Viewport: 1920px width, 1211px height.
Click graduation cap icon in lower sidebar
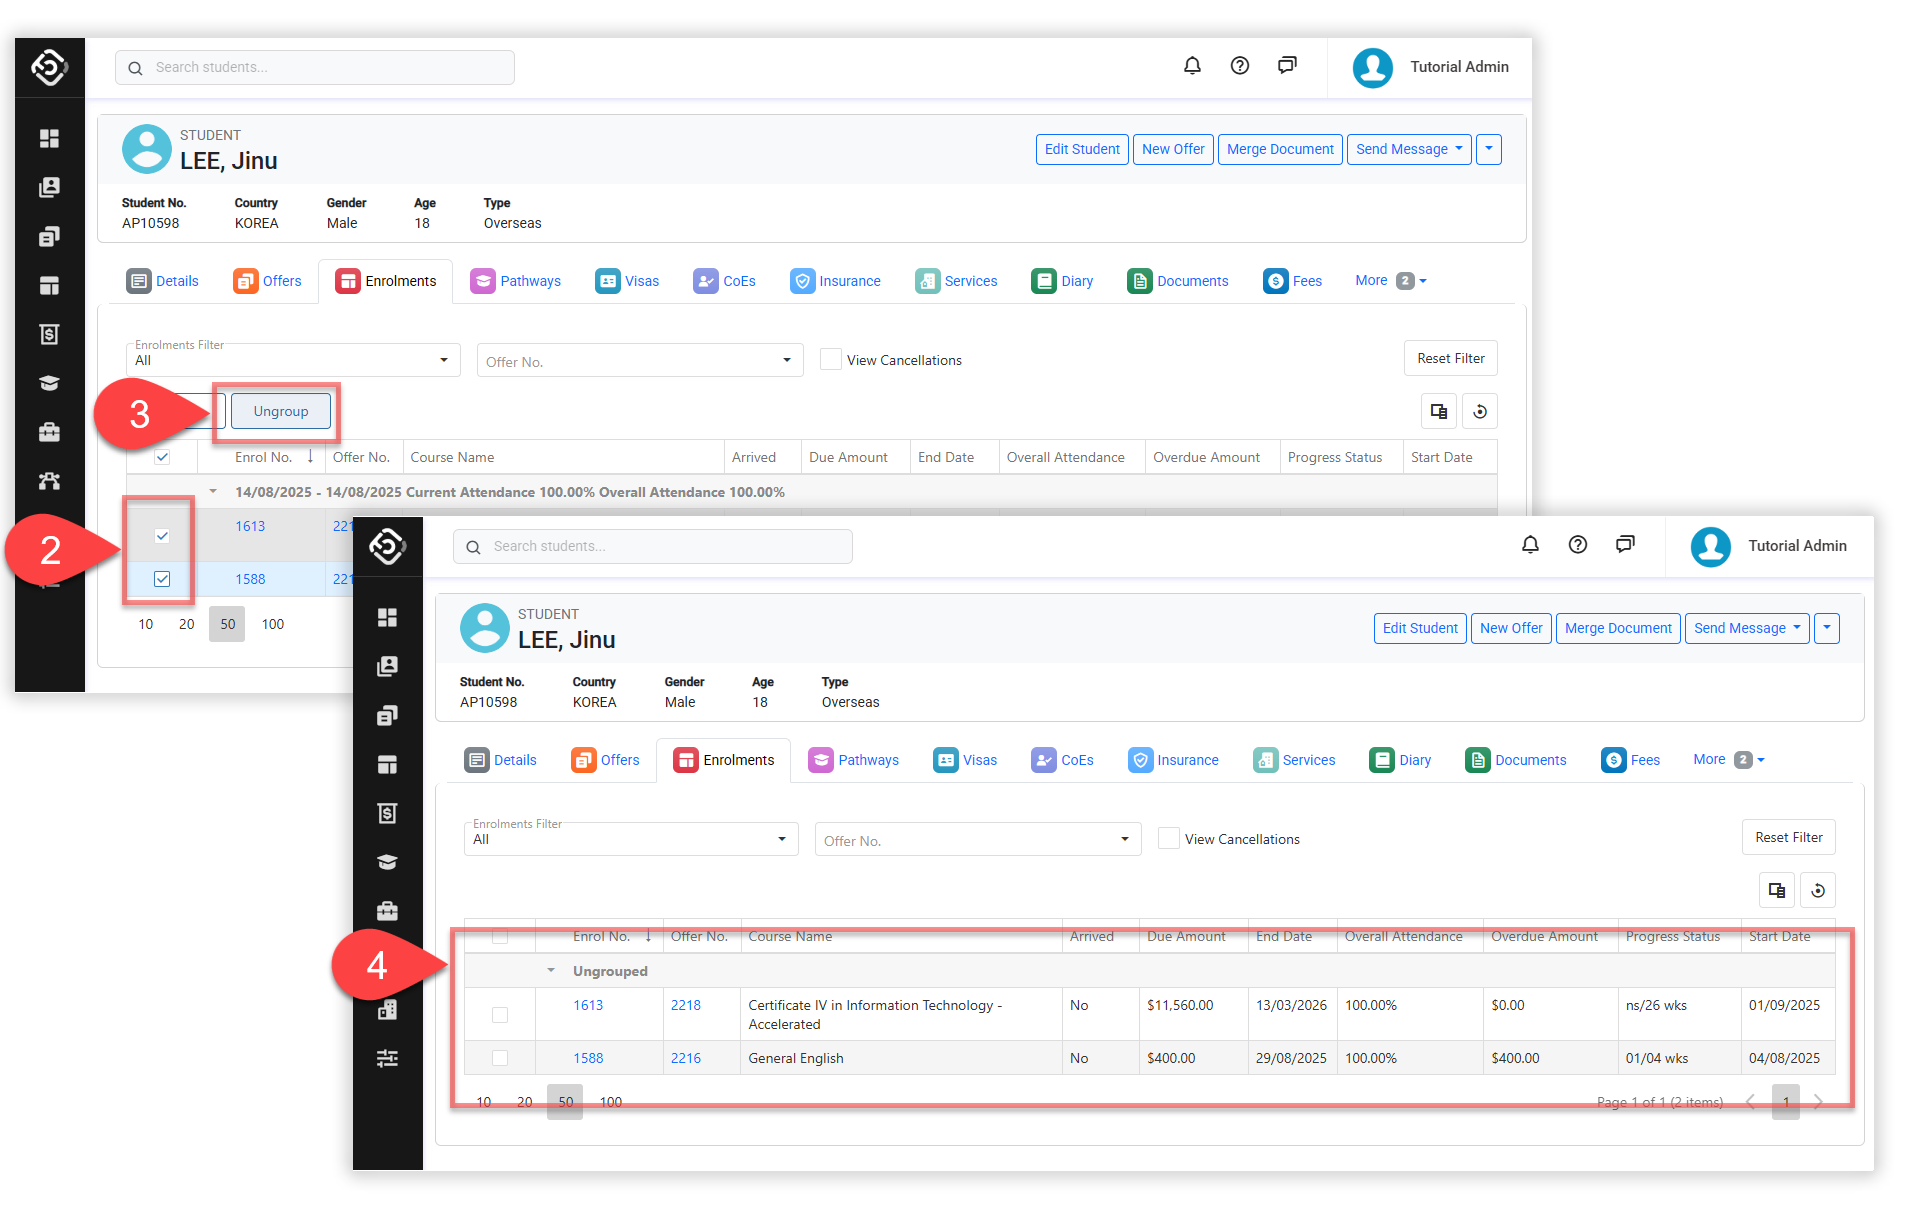[x=387, y=862]
